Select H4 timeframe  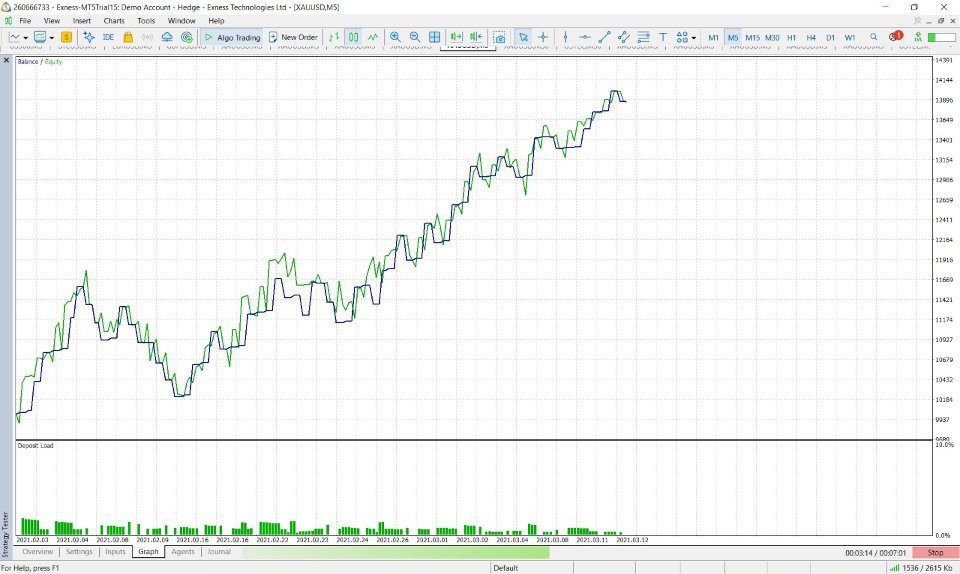[811, 38]
